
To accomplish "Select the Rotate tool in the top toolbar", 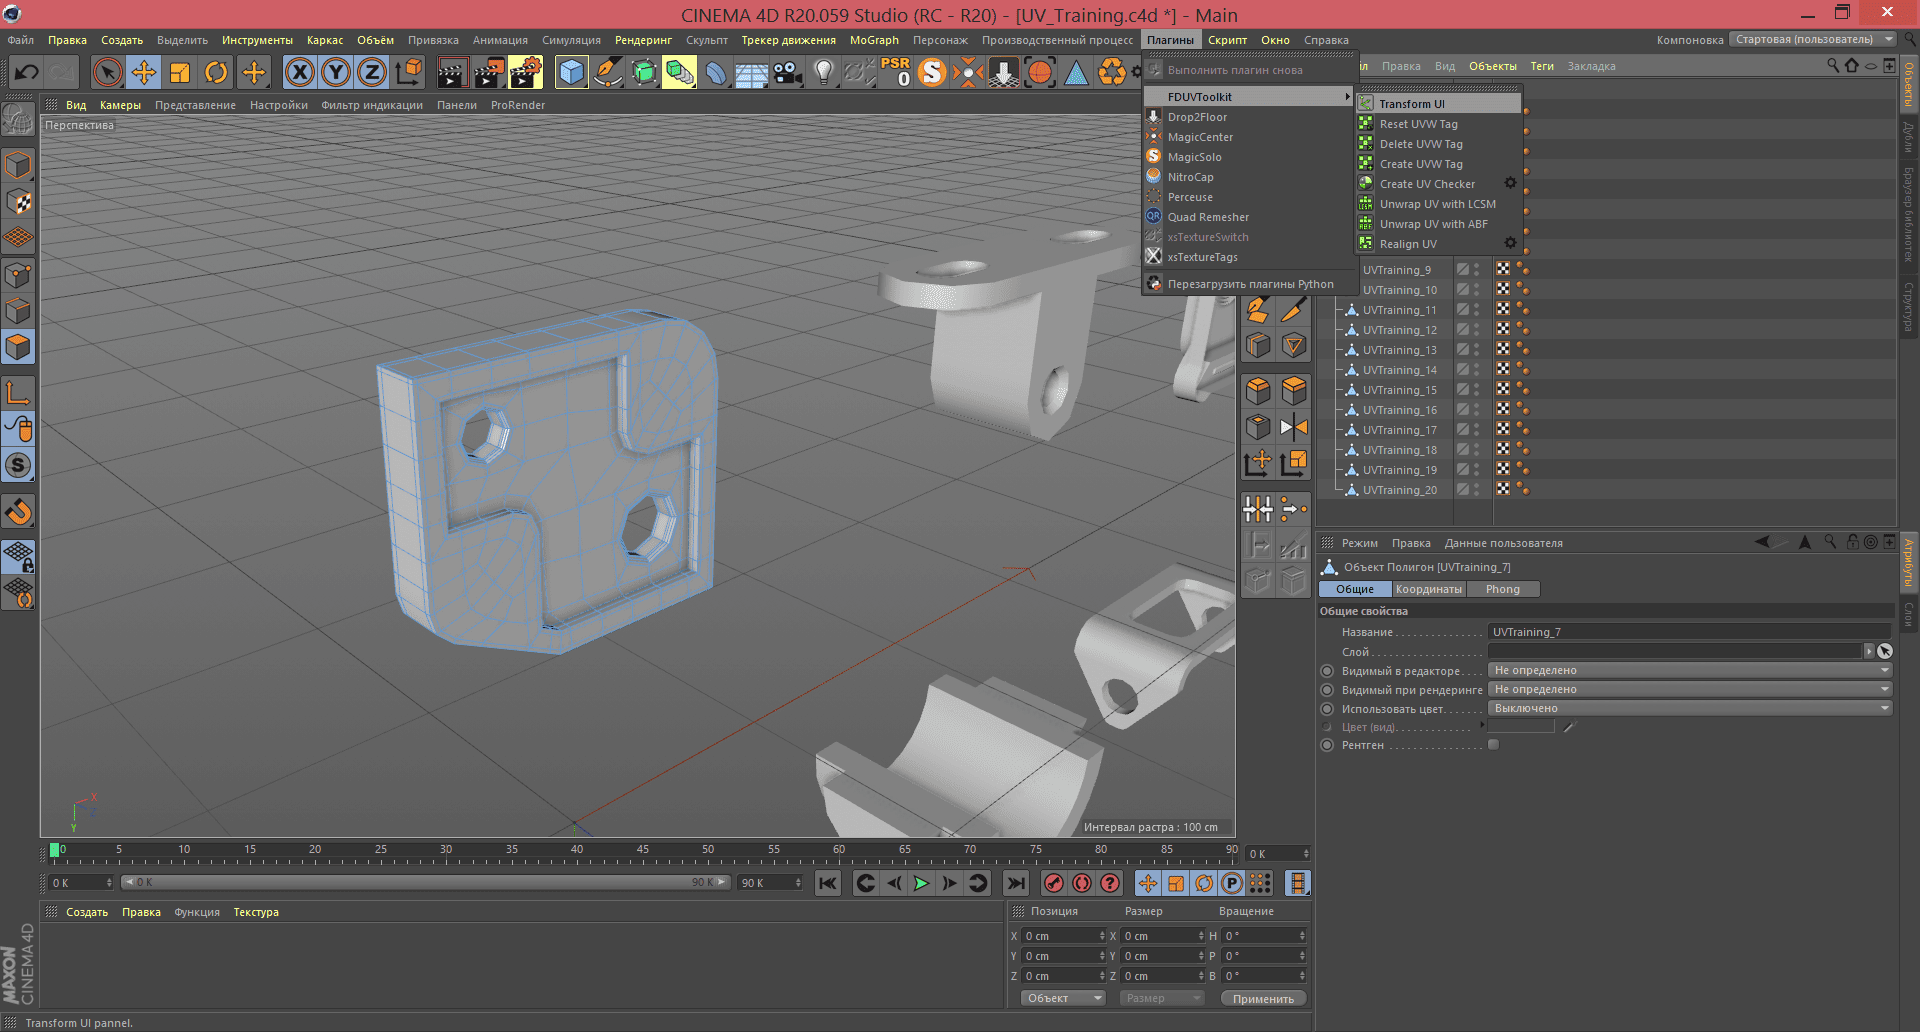I will tap(216, 72).
